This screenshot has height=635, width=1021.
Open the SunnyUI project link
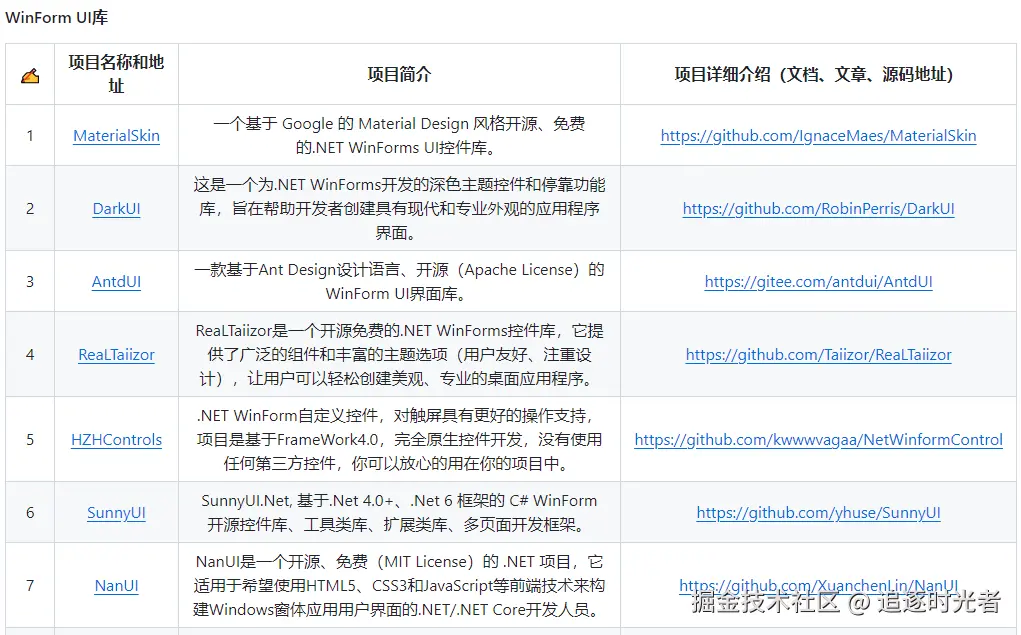[x=117, y=513]
